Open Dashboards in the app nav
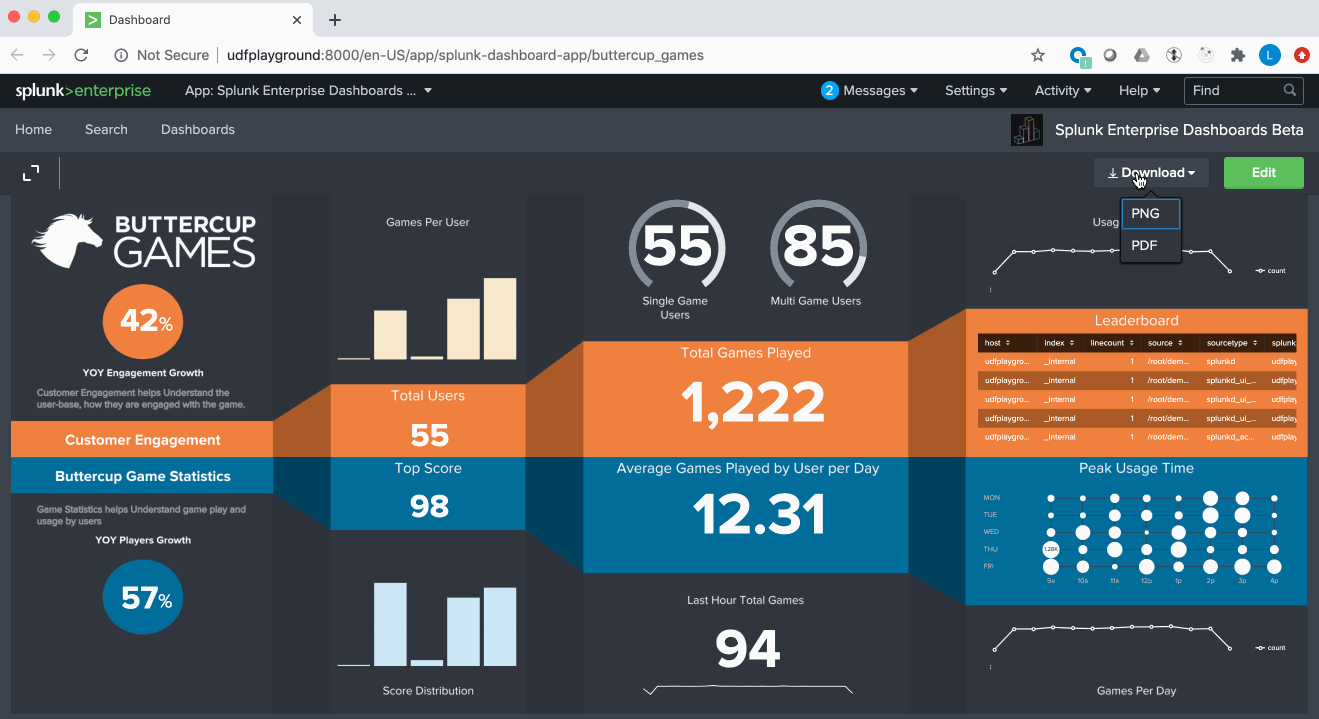The width and height of the screenshot is (1319, 719). (198, 130)
